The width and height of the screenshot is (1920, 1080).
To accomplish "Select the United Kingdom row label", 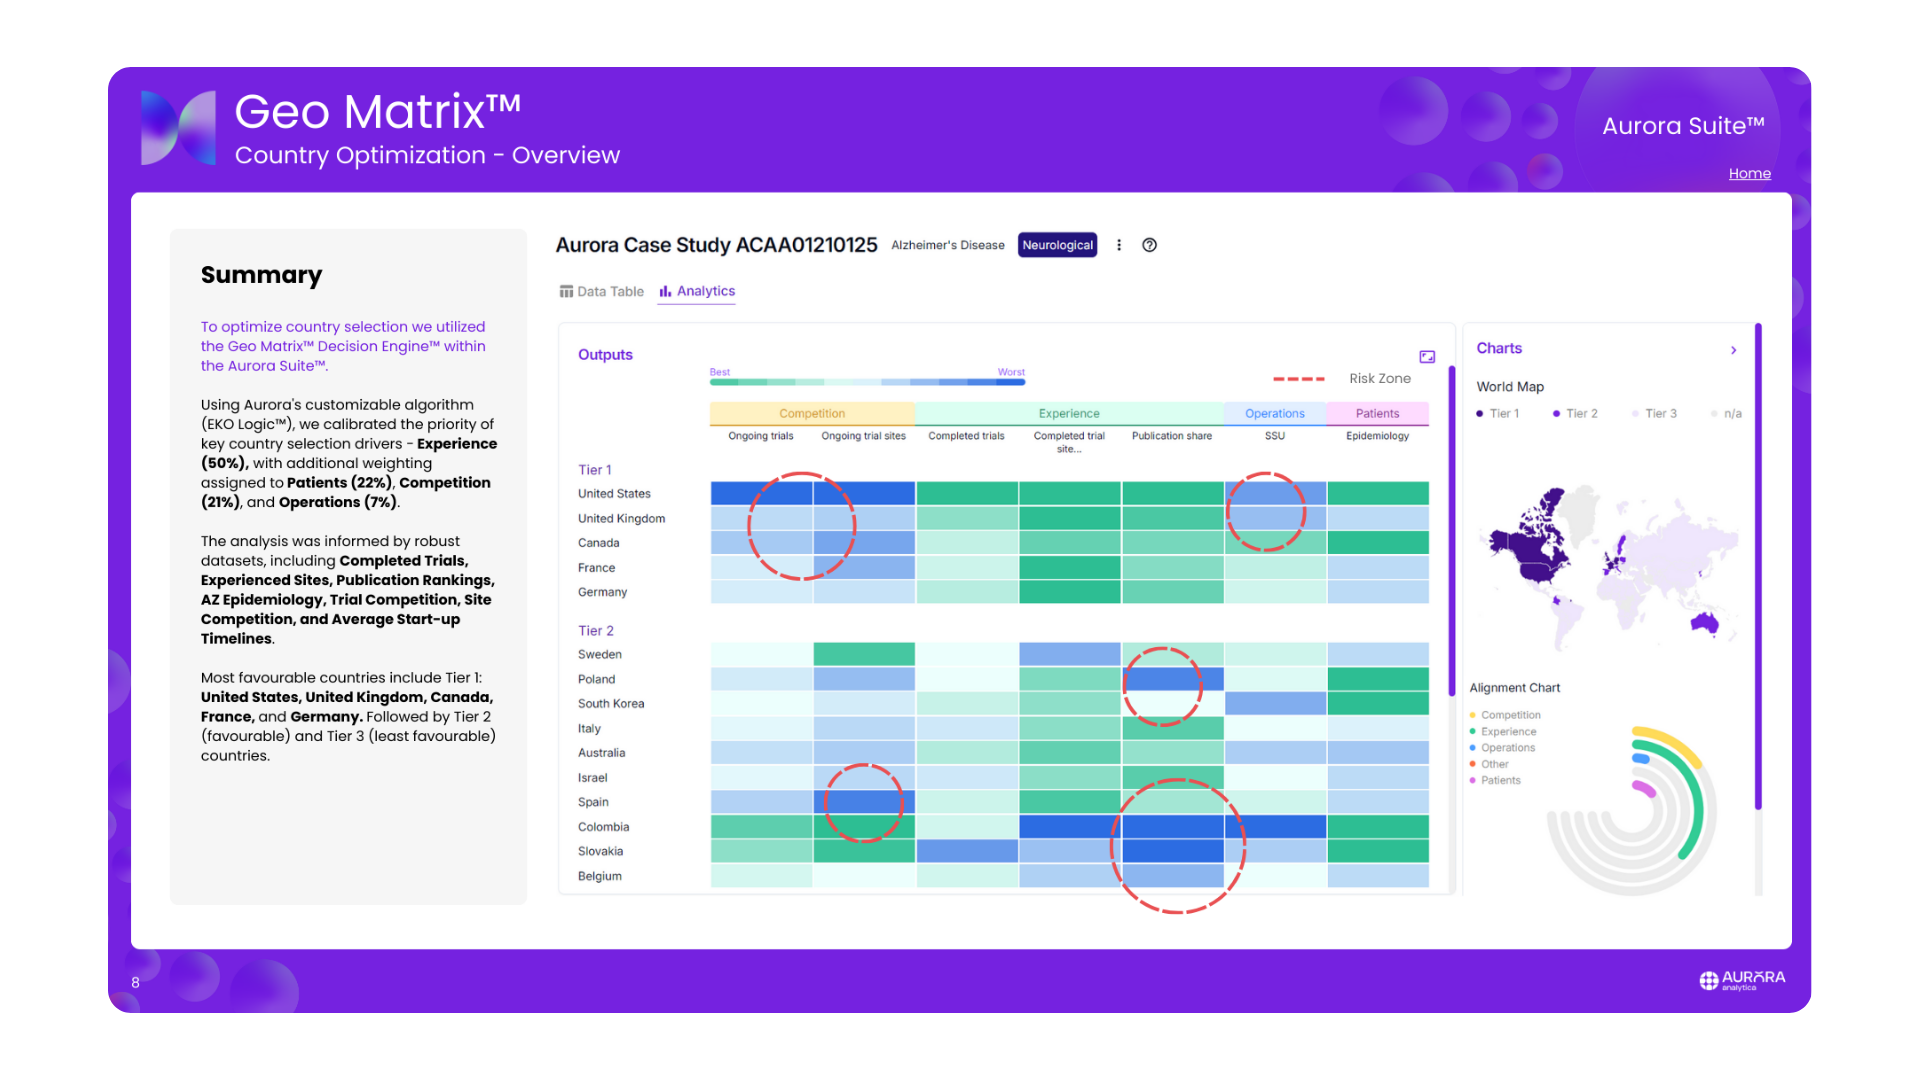I will (x=621, y=519).
